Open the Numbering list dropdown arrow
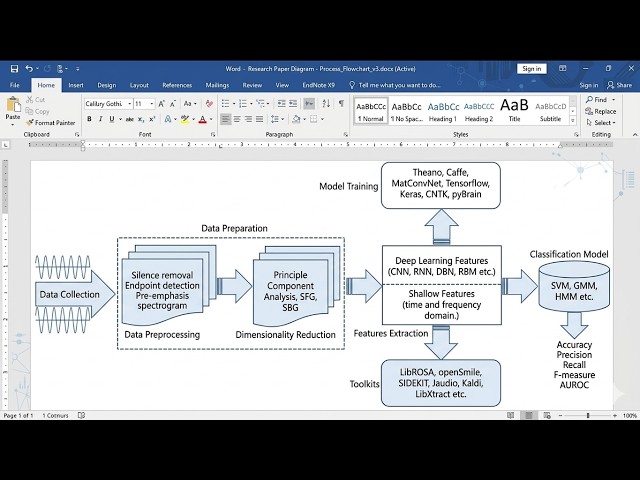The image size is (640, 480). [251, 104]
